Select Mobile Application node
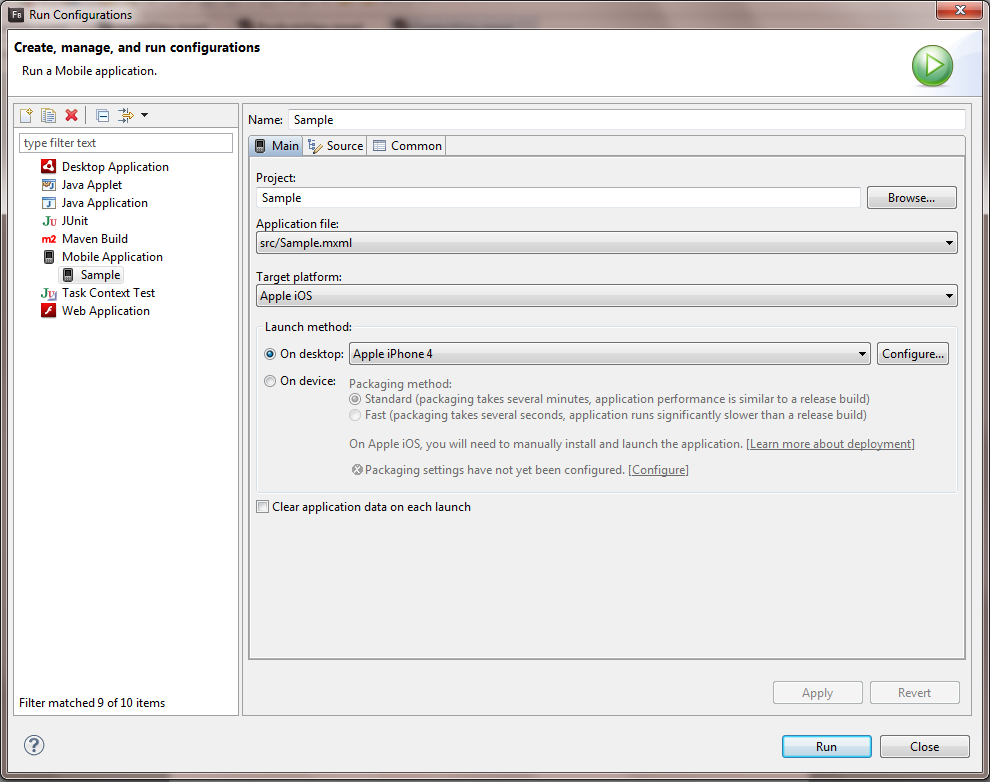990x782 pixels. coord(112,257)
